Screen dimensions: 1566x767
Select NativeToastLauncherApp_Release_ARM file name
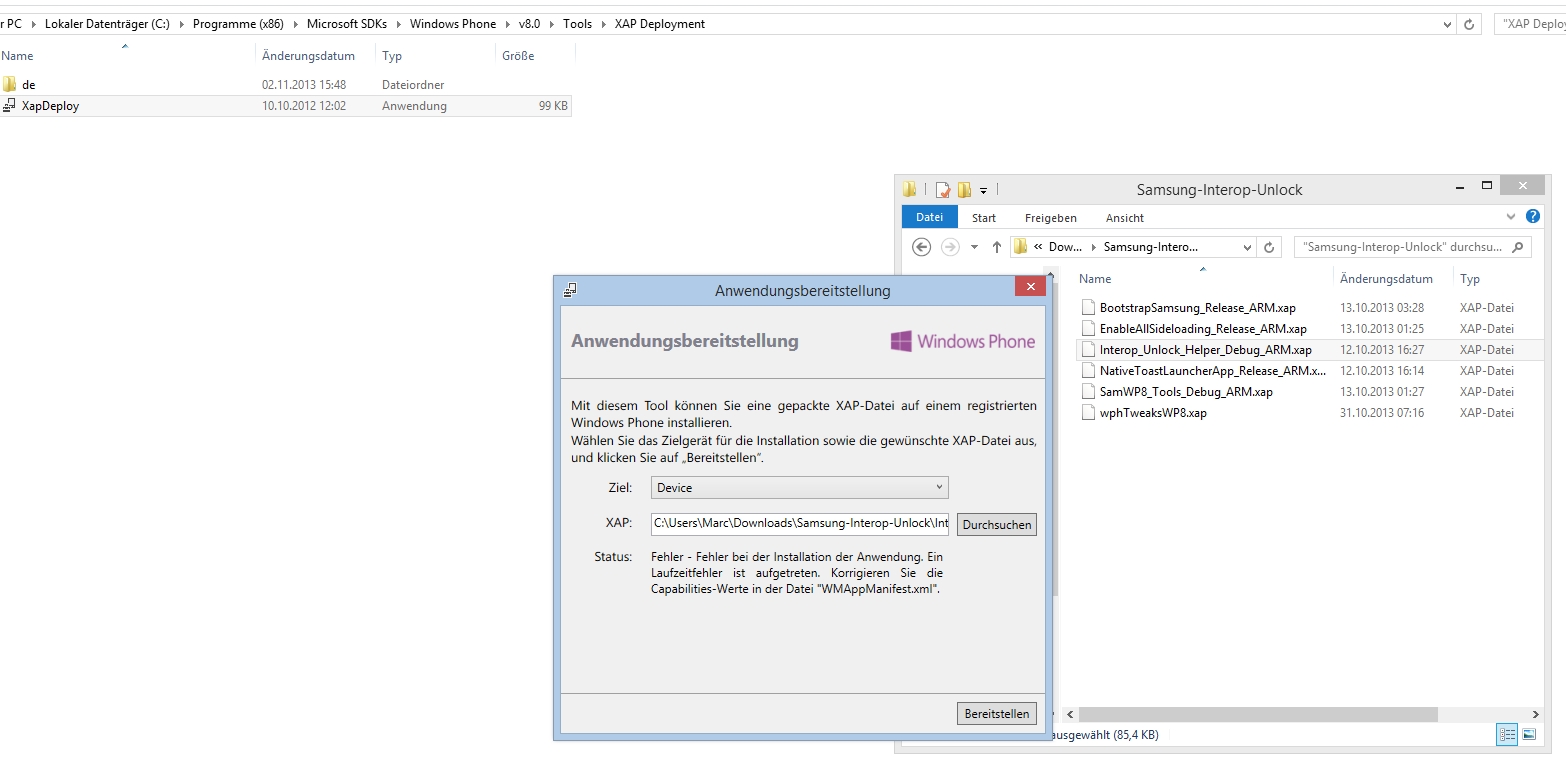coord(1213,371)
